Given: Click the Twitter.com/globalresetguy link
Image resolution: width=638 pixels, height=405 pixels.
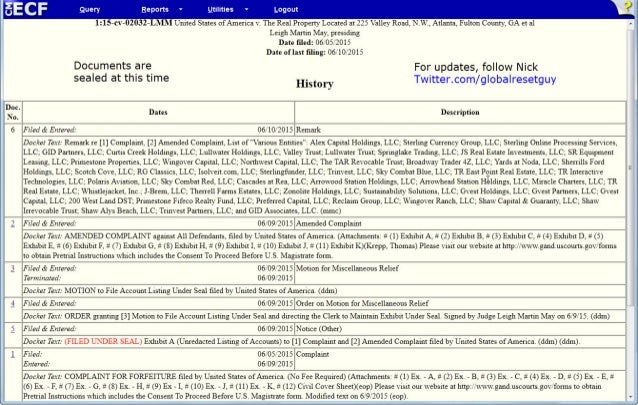Looking at the screenshot, I should pos(485,79).
